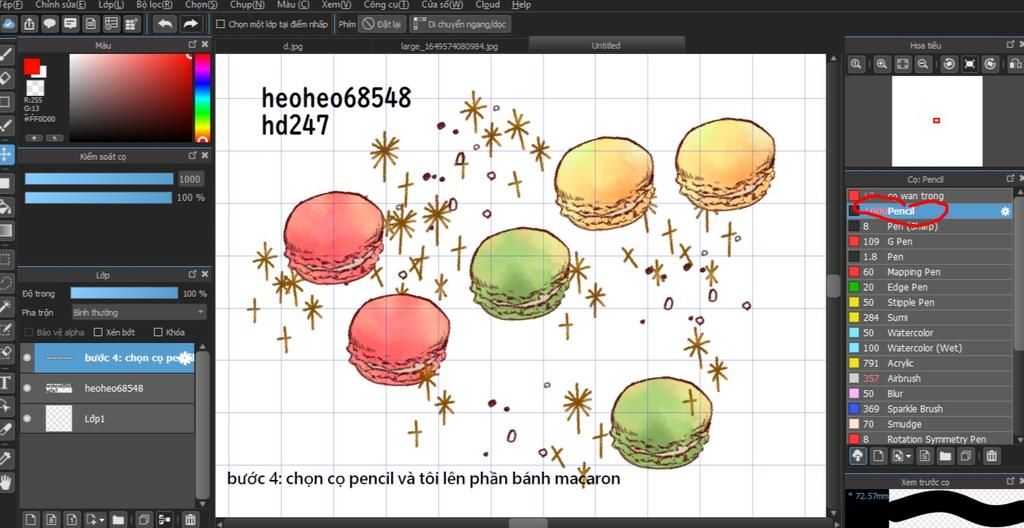The width and height of the screenshot is (1024, 528).
Task: Click the share export icon
Action: pos(29,24)
